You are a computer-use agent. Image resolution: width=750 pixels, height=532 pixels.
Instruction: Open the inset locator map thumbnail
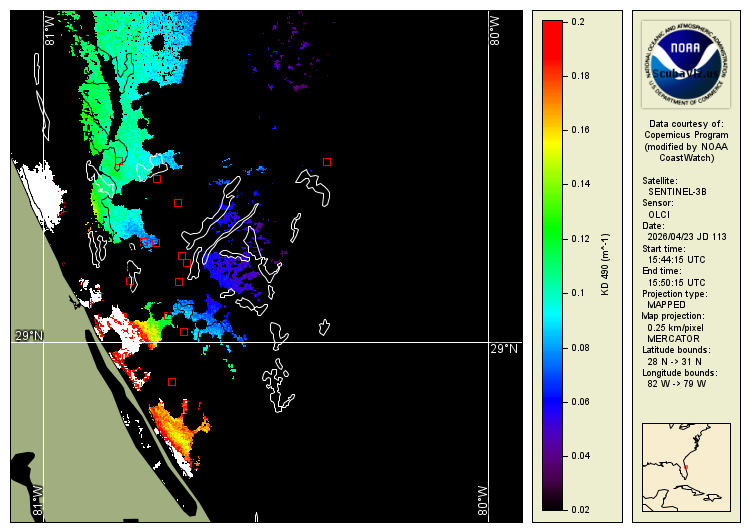click(x=685, y=467)
